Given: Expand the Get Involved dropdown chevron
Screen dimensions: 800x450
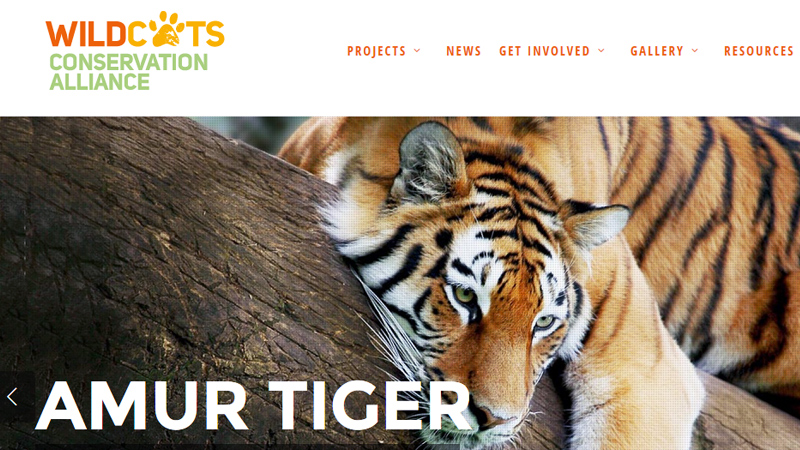Looking at the screenshot, I should (x=601, y=51).
